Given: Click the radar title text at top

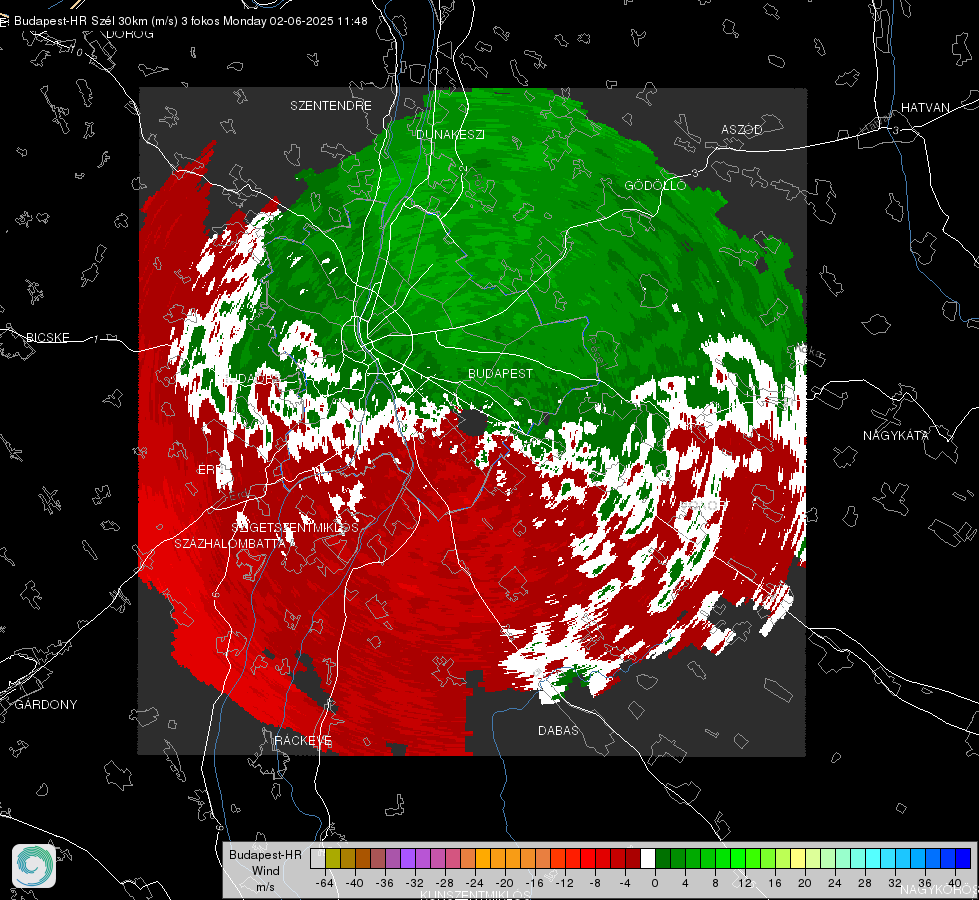Looking at the screenshot, I should click(190, 21).
